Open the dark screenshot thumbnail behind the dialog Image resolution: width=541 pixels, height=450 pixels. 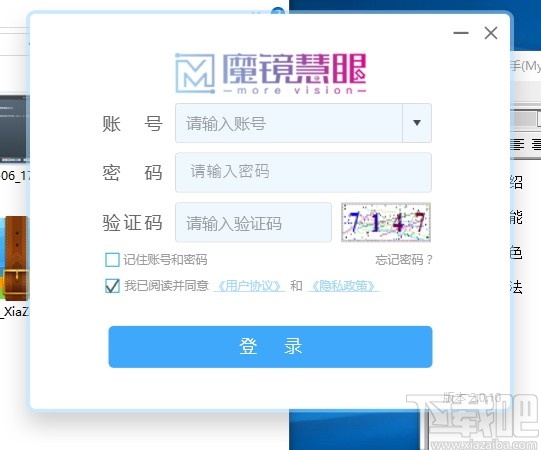[x=15, y=129]
